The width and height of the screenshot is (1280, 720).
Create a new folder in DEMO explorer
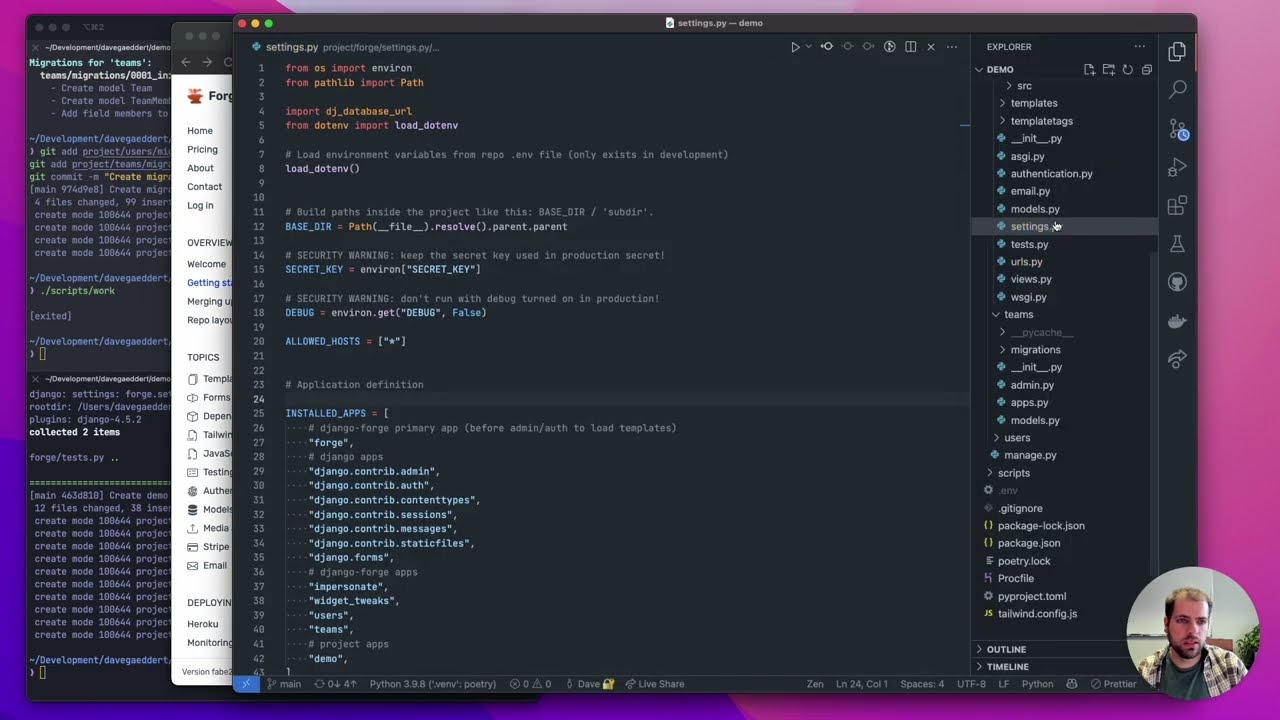[1108, 70]
